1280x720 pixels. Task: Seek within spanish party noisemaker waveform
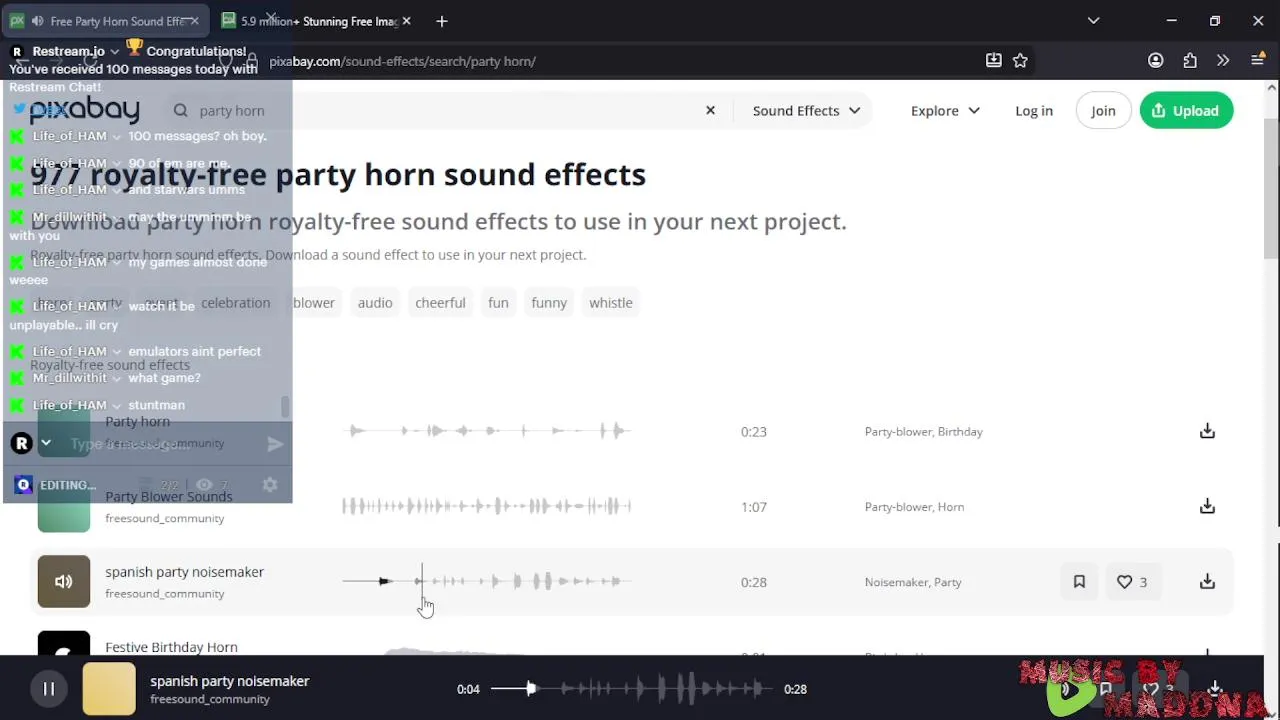tap(486, 581)
